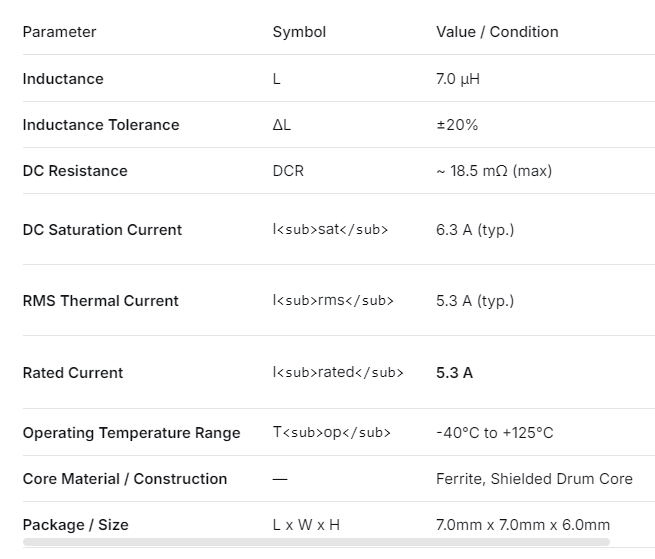
Task: Select the Rated Current row label
Action: click(73, 373)
